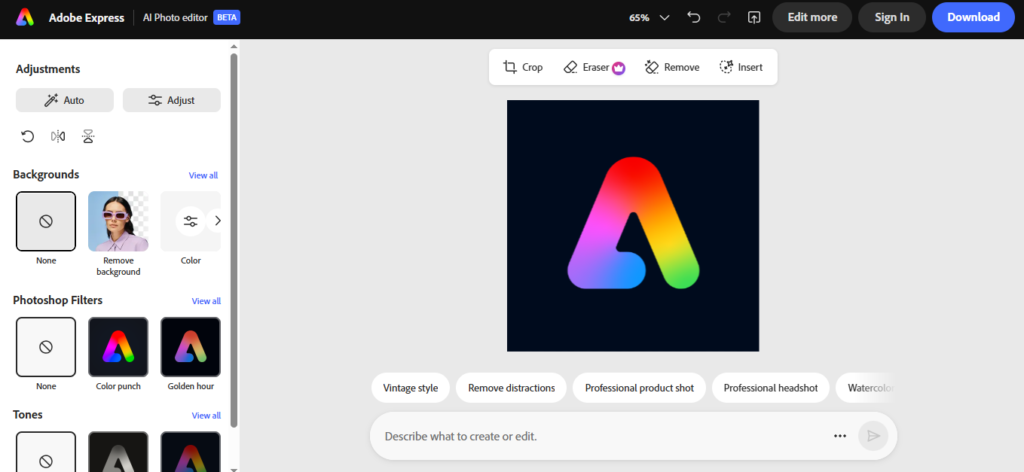The height and width of the screenshot is (472, 1024).
Task: Click the Download button
Action: [x=973, y=18]
